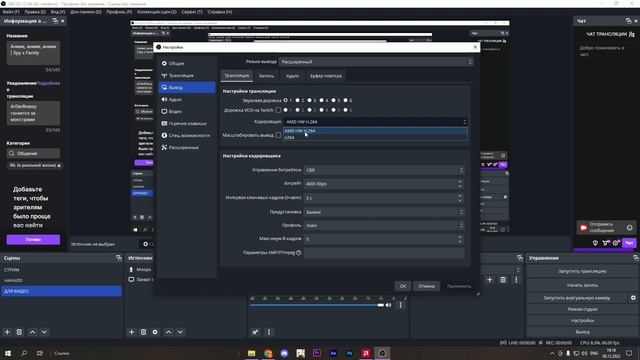Add a scene transition with plus icon
The width and height of the screenshot is (640, 360).
489,280
